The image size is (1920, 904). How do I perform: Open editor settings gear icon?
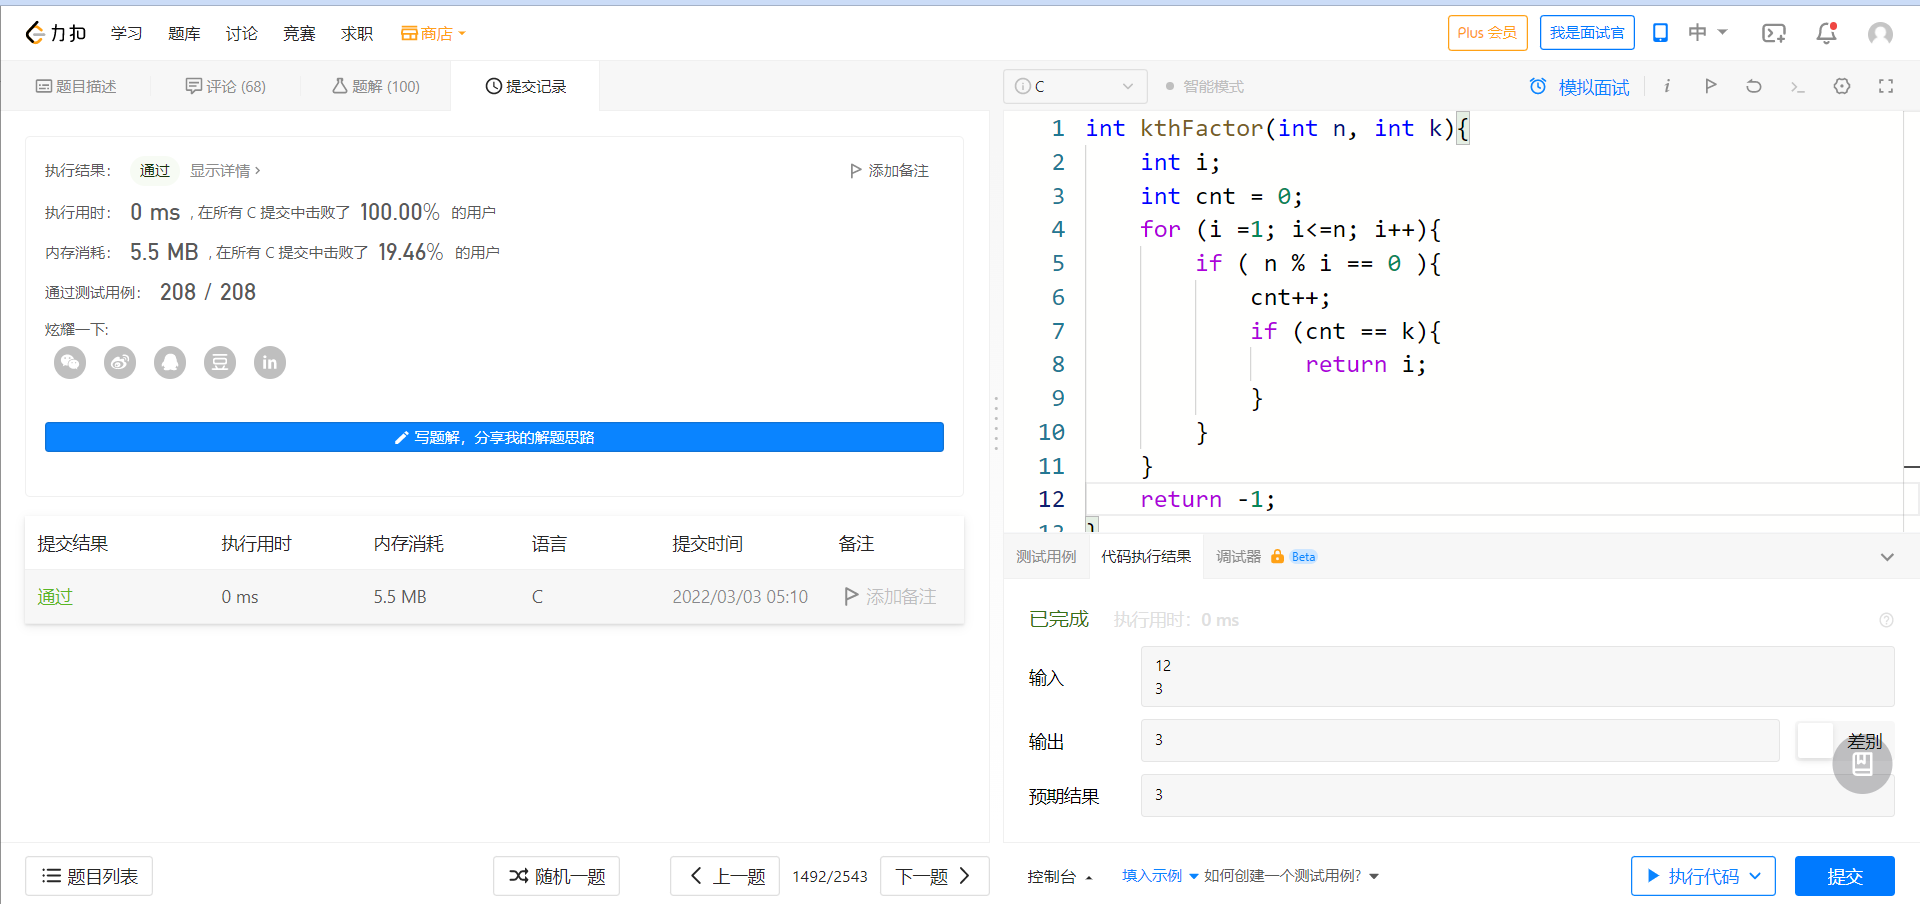pyautogui.click(x=1841, y=87)
